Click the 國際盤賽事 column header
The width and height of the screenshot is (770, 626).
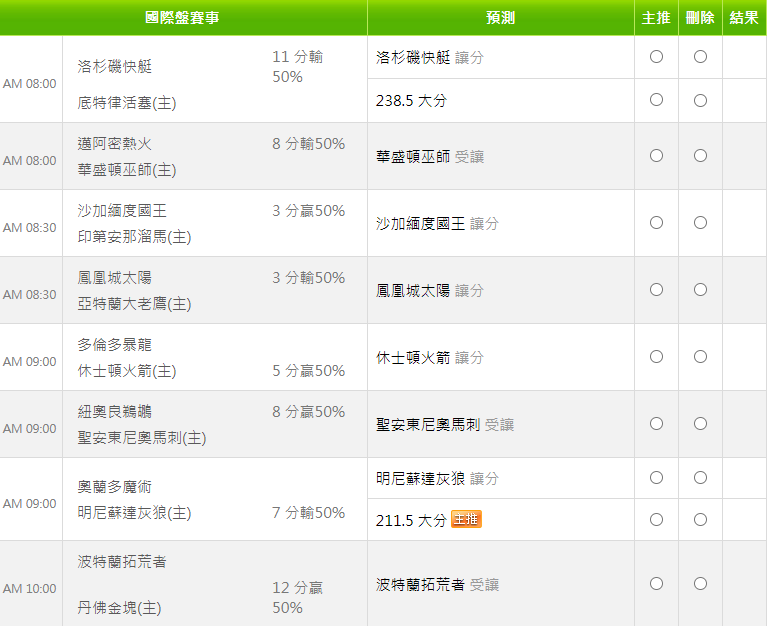tap(182, 18)
